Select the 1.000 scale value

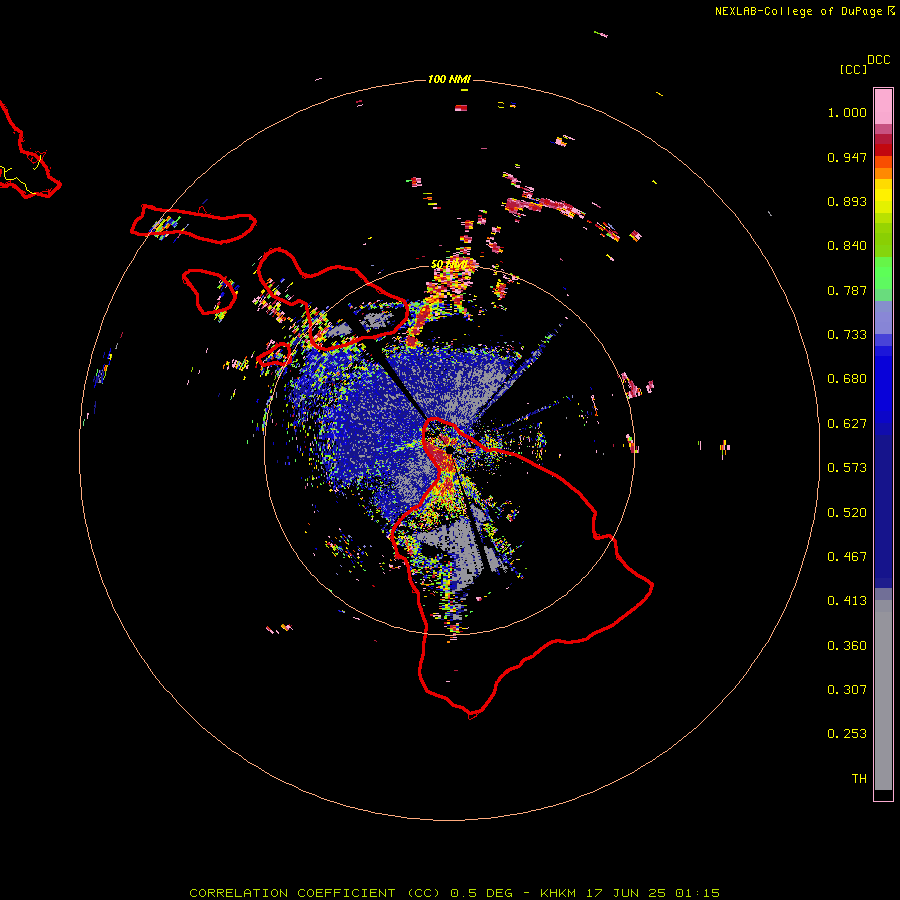point(847,112)
